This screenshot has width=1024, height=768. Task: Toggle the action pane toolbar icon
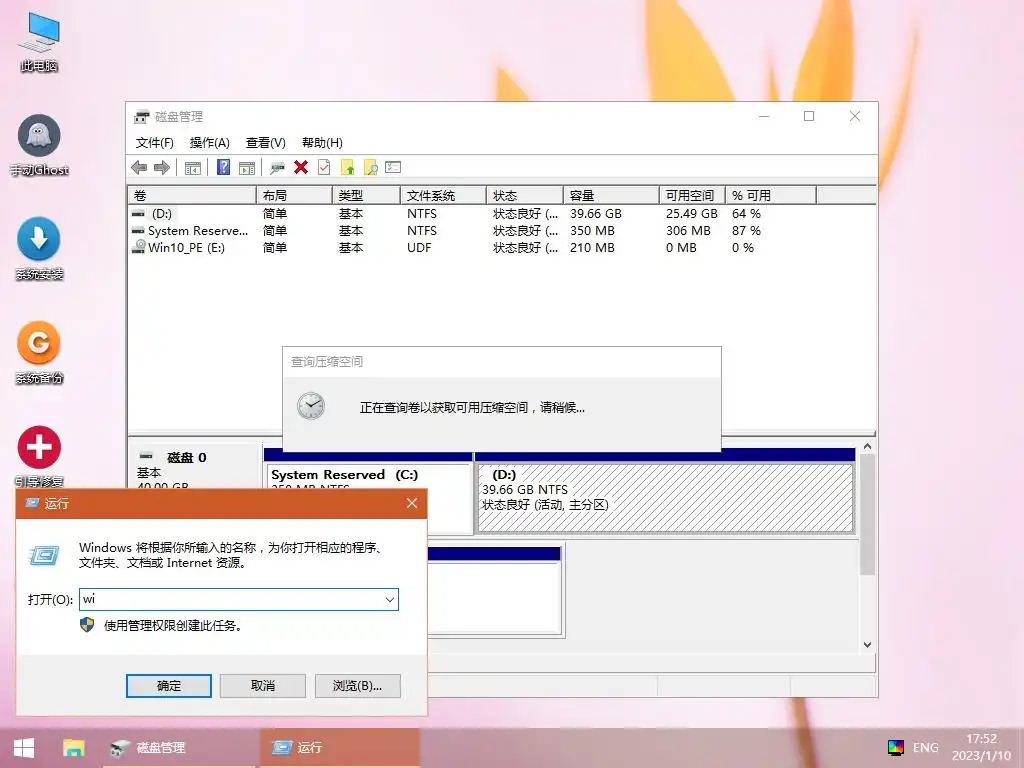[x=247, y=168]
